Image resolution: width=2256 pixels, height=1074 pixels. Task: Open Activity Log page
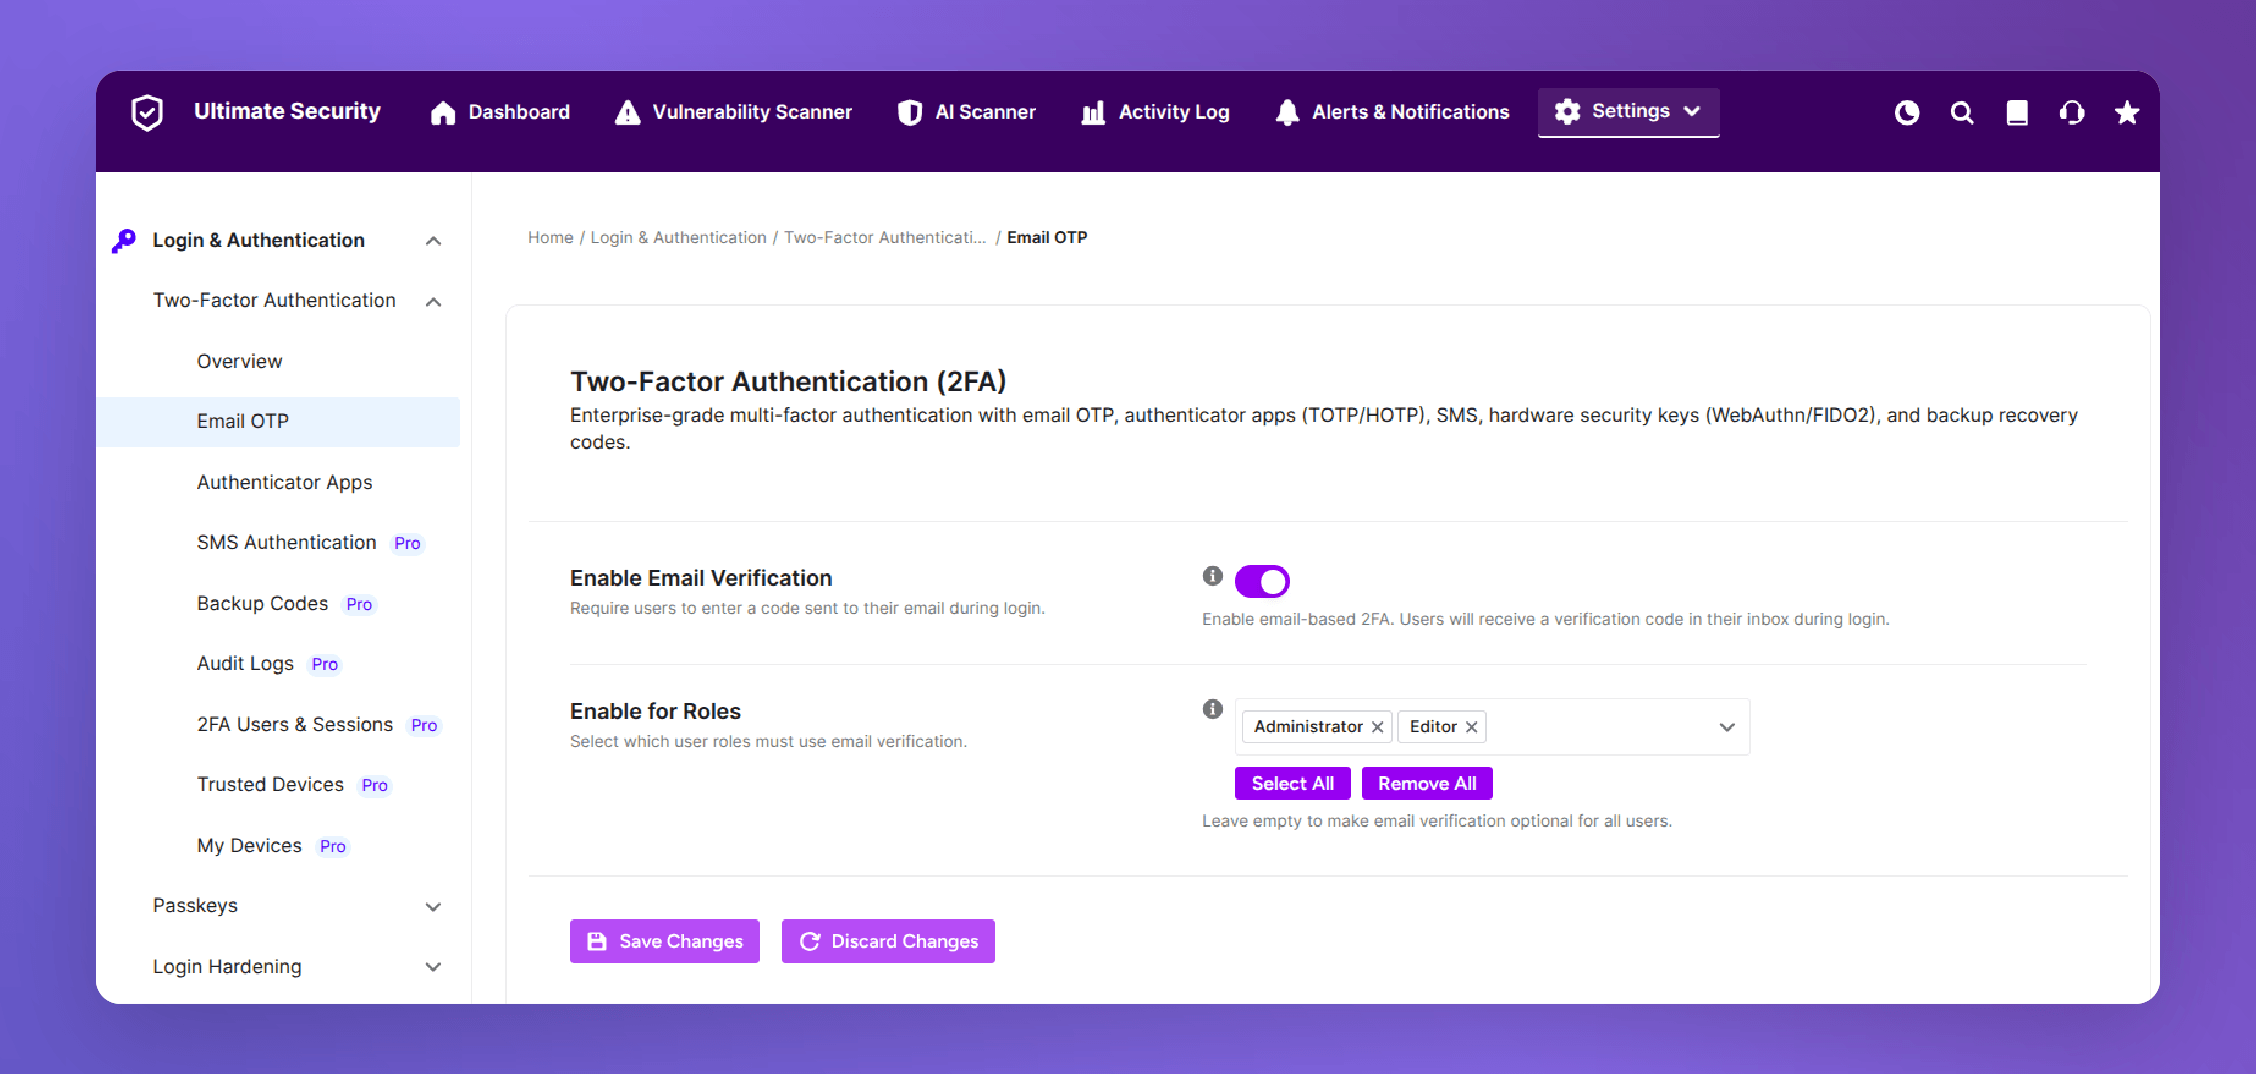(x=1155, y=113)
